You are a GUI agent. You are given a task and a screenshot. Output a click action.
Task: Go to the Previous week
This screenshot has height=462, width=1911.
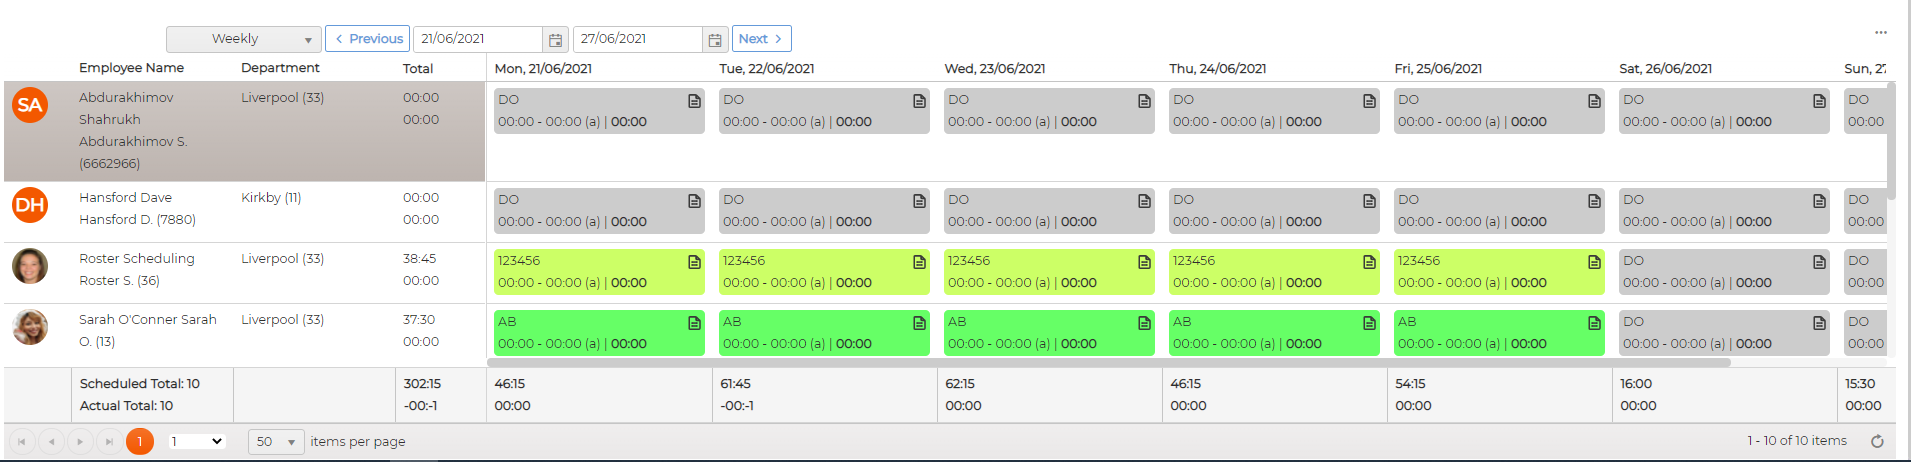368,39
